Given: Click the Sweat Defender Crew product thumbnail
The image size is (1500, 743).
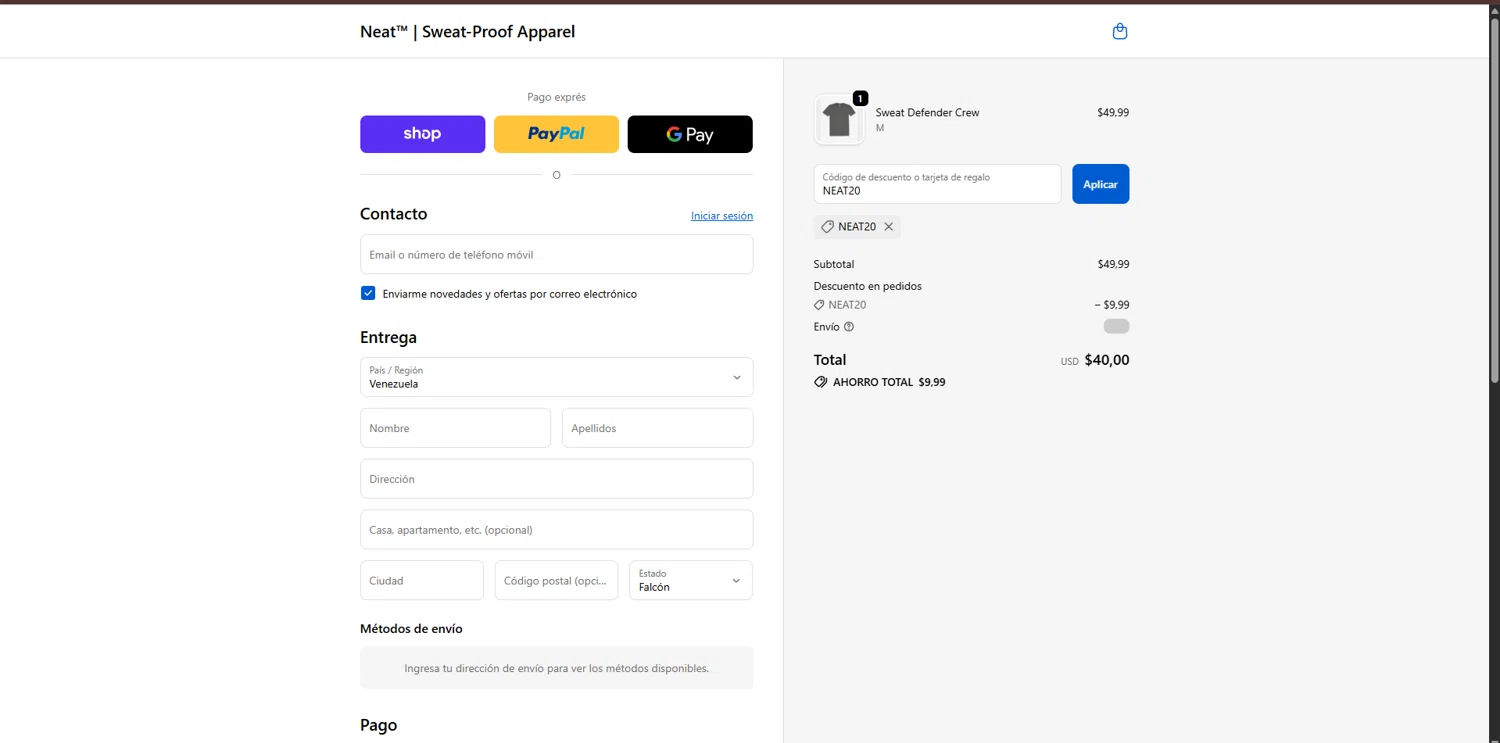Looking at the screenshot, I should [839, 120].
